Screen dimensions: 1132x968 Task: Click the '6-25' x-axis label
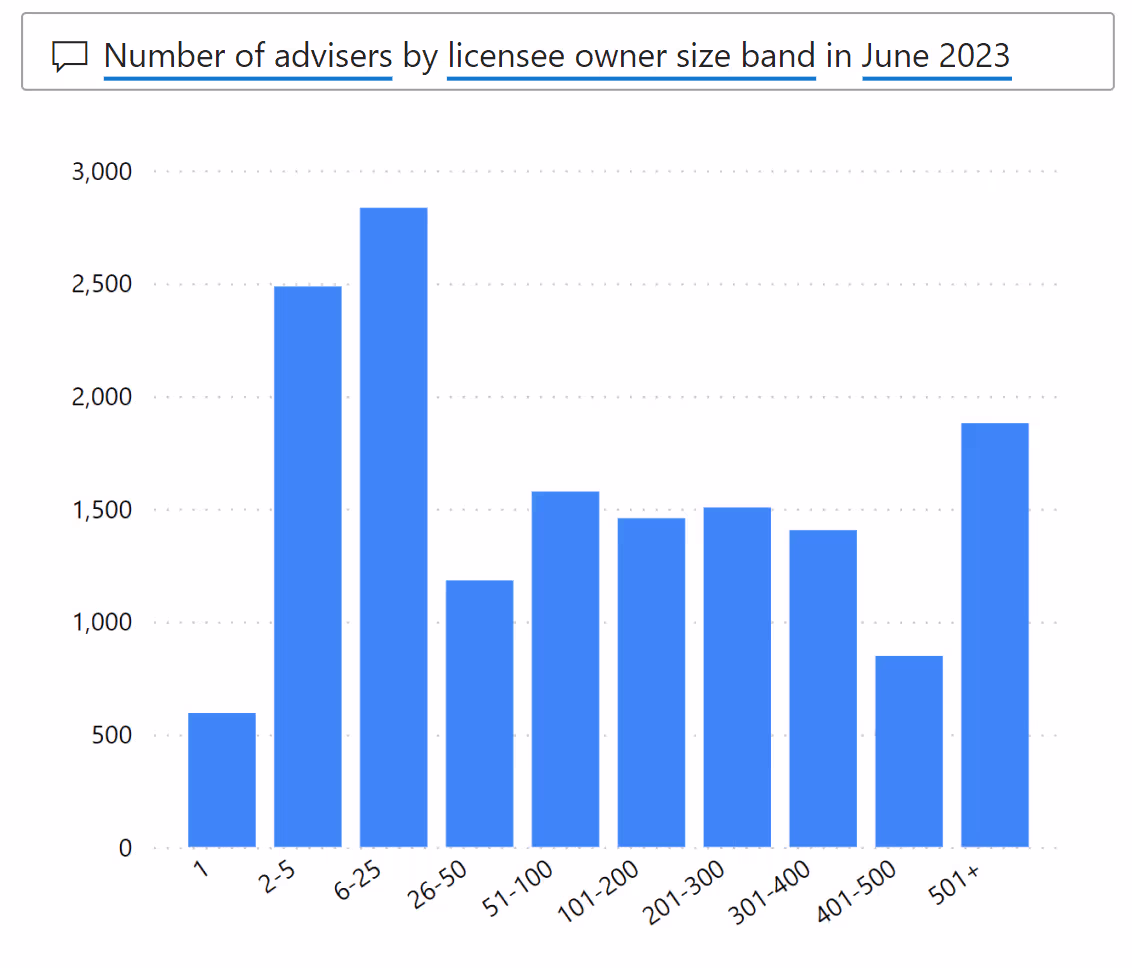pos(358,881)
